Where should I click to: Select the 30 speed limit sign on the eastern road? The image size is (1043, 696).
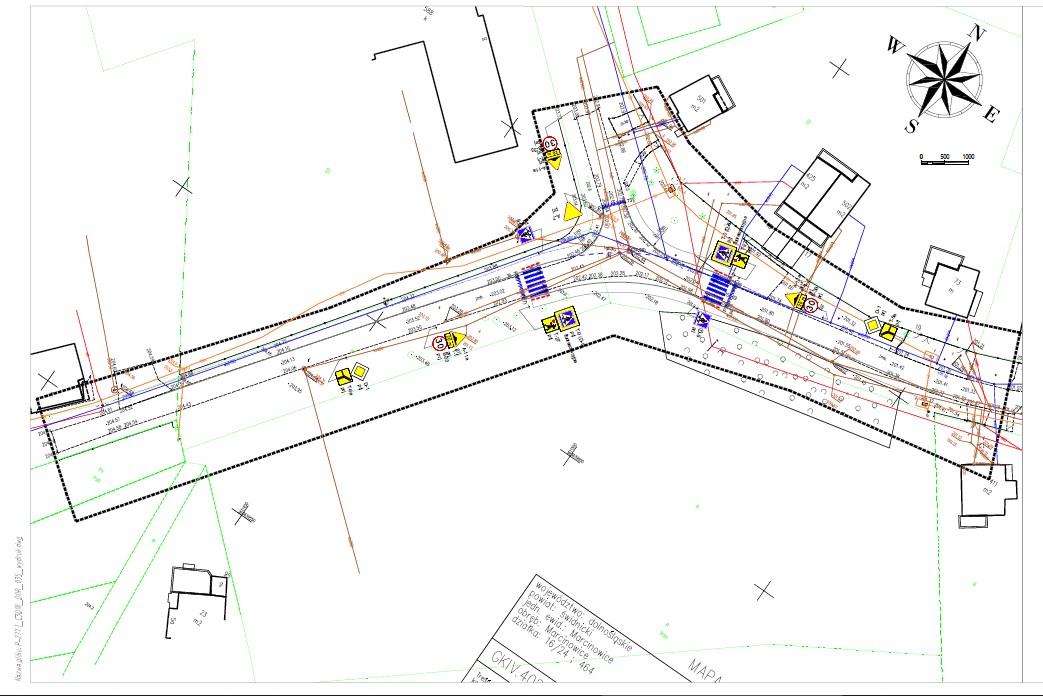click(x=810, y=305)
